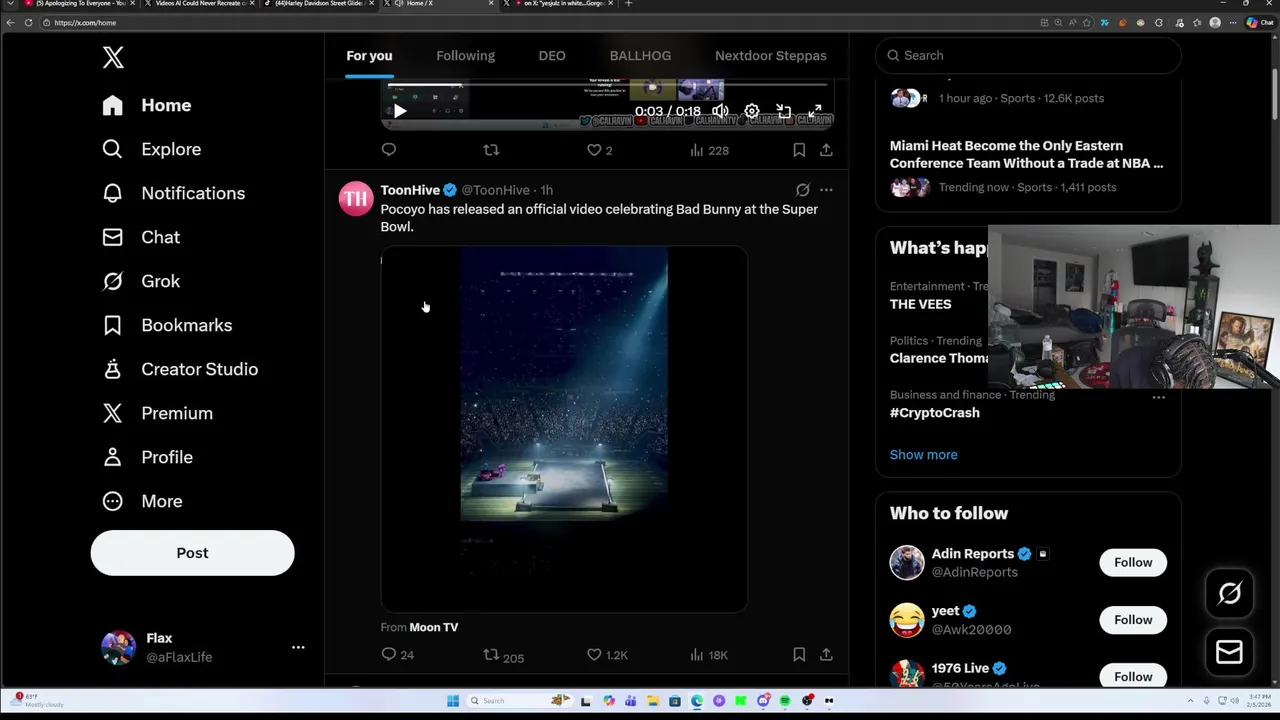The image size is (1280, 720).
Task: Toggle picture-in-picture on top video
Action: coord(784,111)
